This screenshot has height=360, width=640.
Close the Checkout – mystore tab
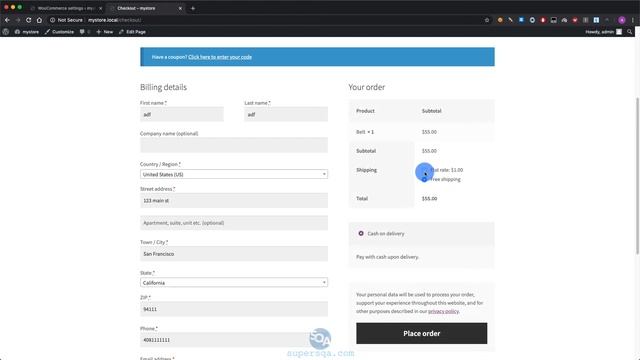[180, 8]
